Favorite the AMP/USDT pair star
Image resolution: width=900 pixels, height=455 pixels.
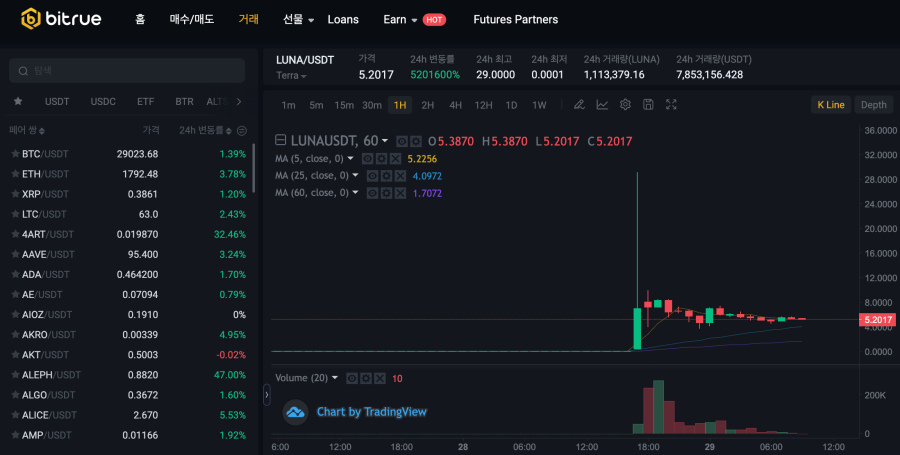(15, 435)
